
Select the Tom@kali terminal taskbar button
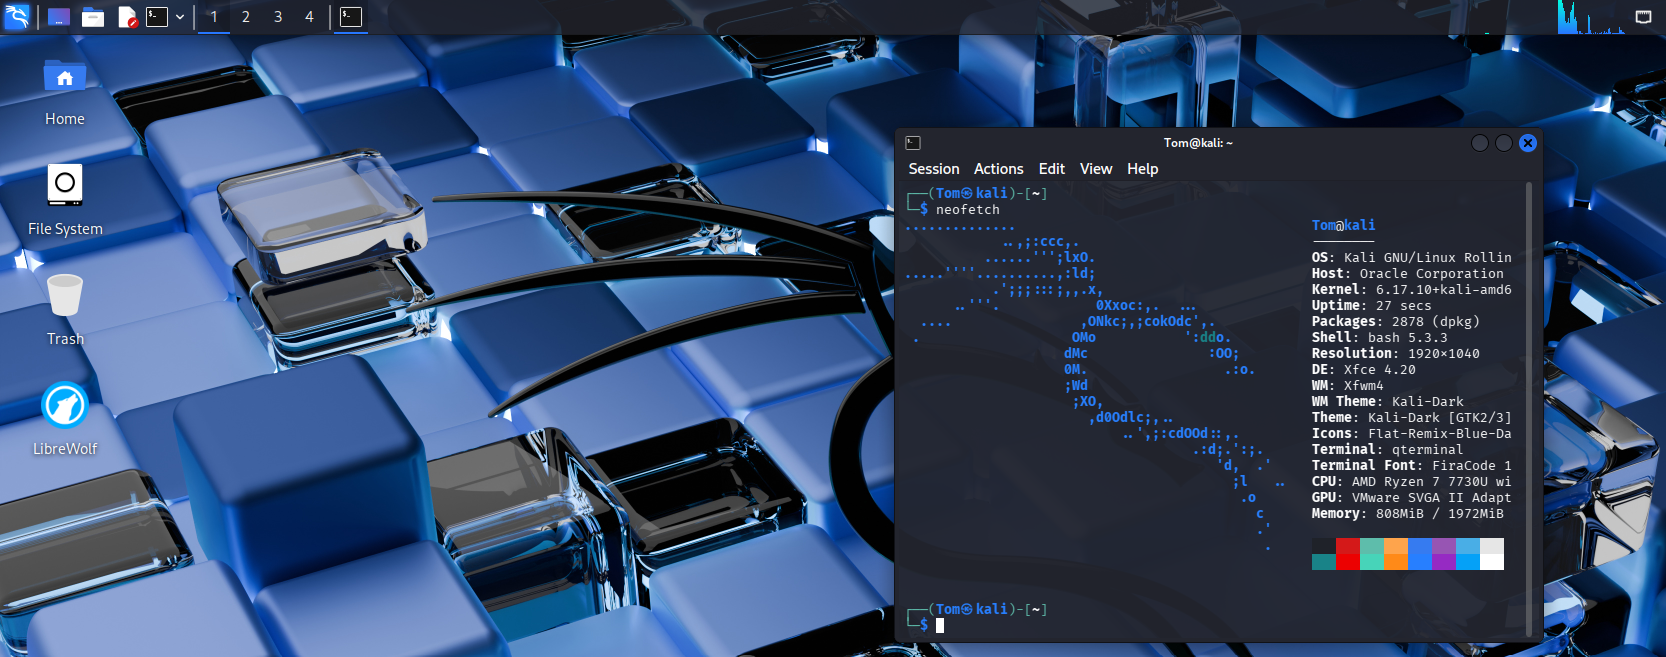point(350,17)
